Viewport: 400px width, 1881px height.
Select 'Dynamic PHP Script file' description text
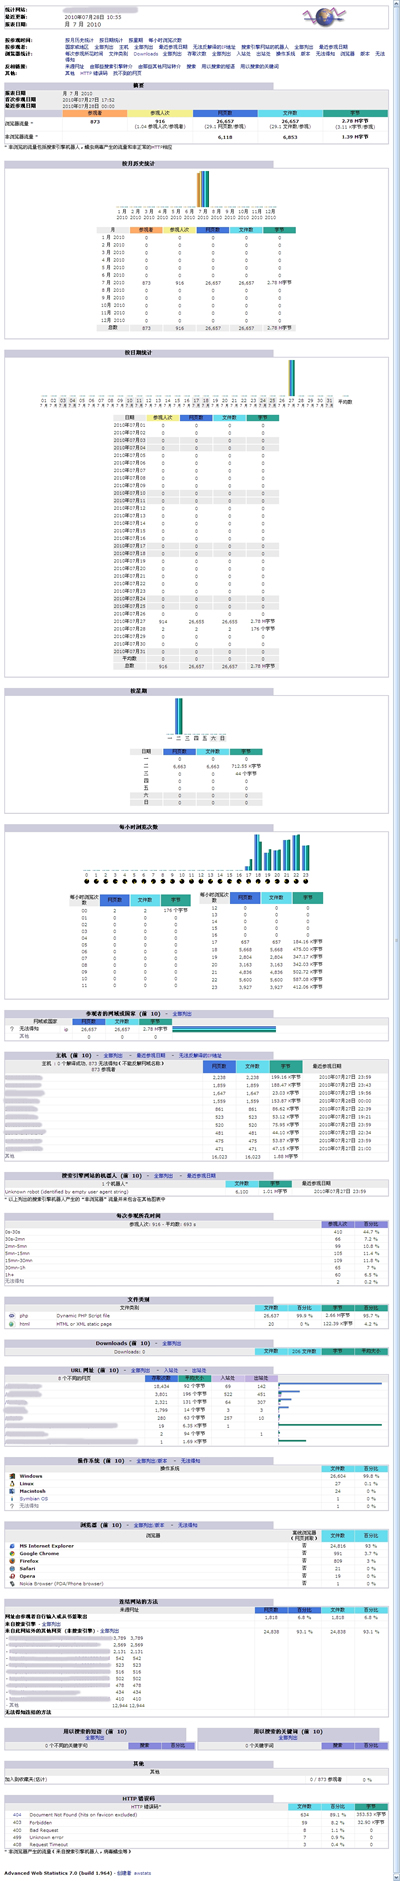84,1315
